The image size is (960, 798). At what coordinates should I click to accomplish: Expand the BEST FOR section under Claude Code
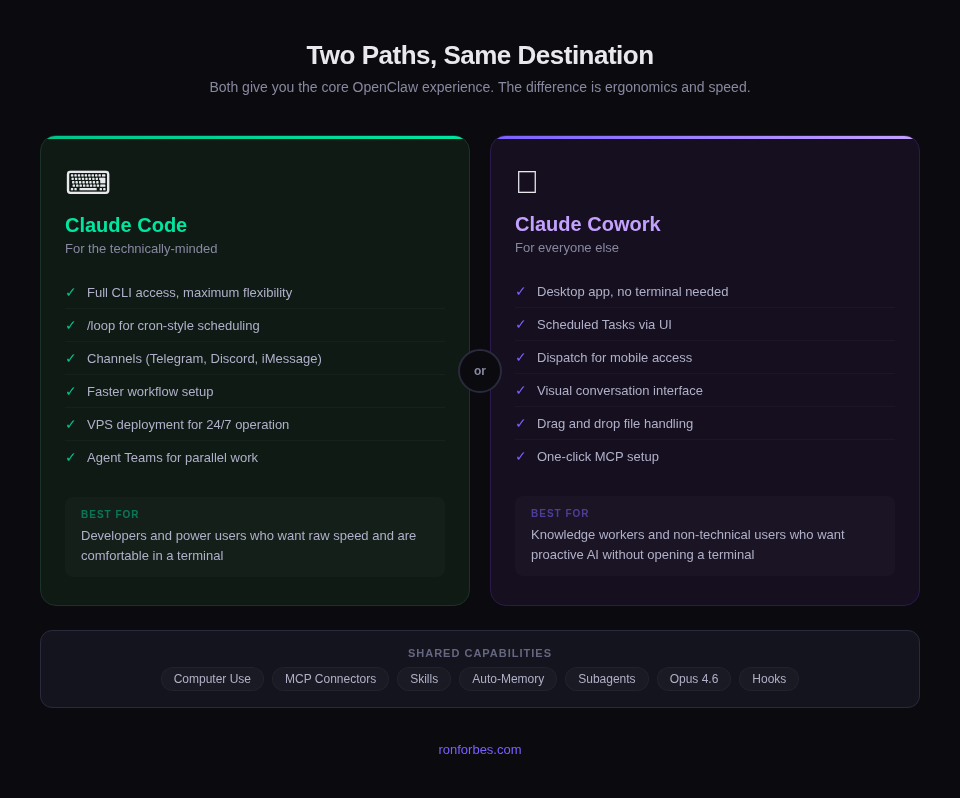(255, 536)
